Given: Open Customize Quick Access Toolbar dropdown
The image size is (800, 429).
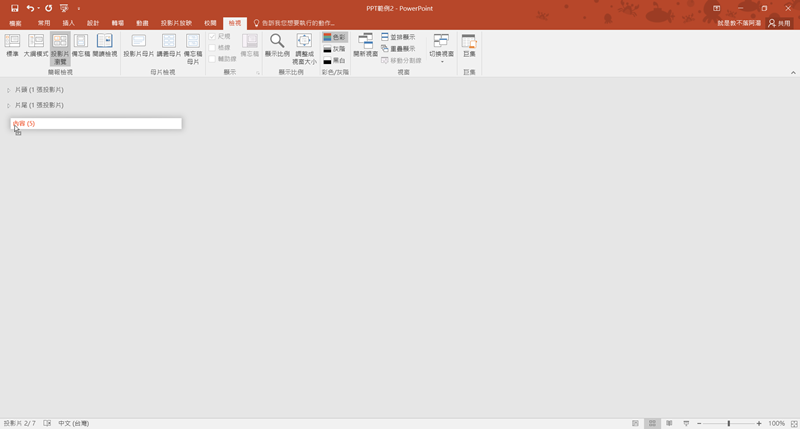Looking at the screenshot, I should coord(79,9).
